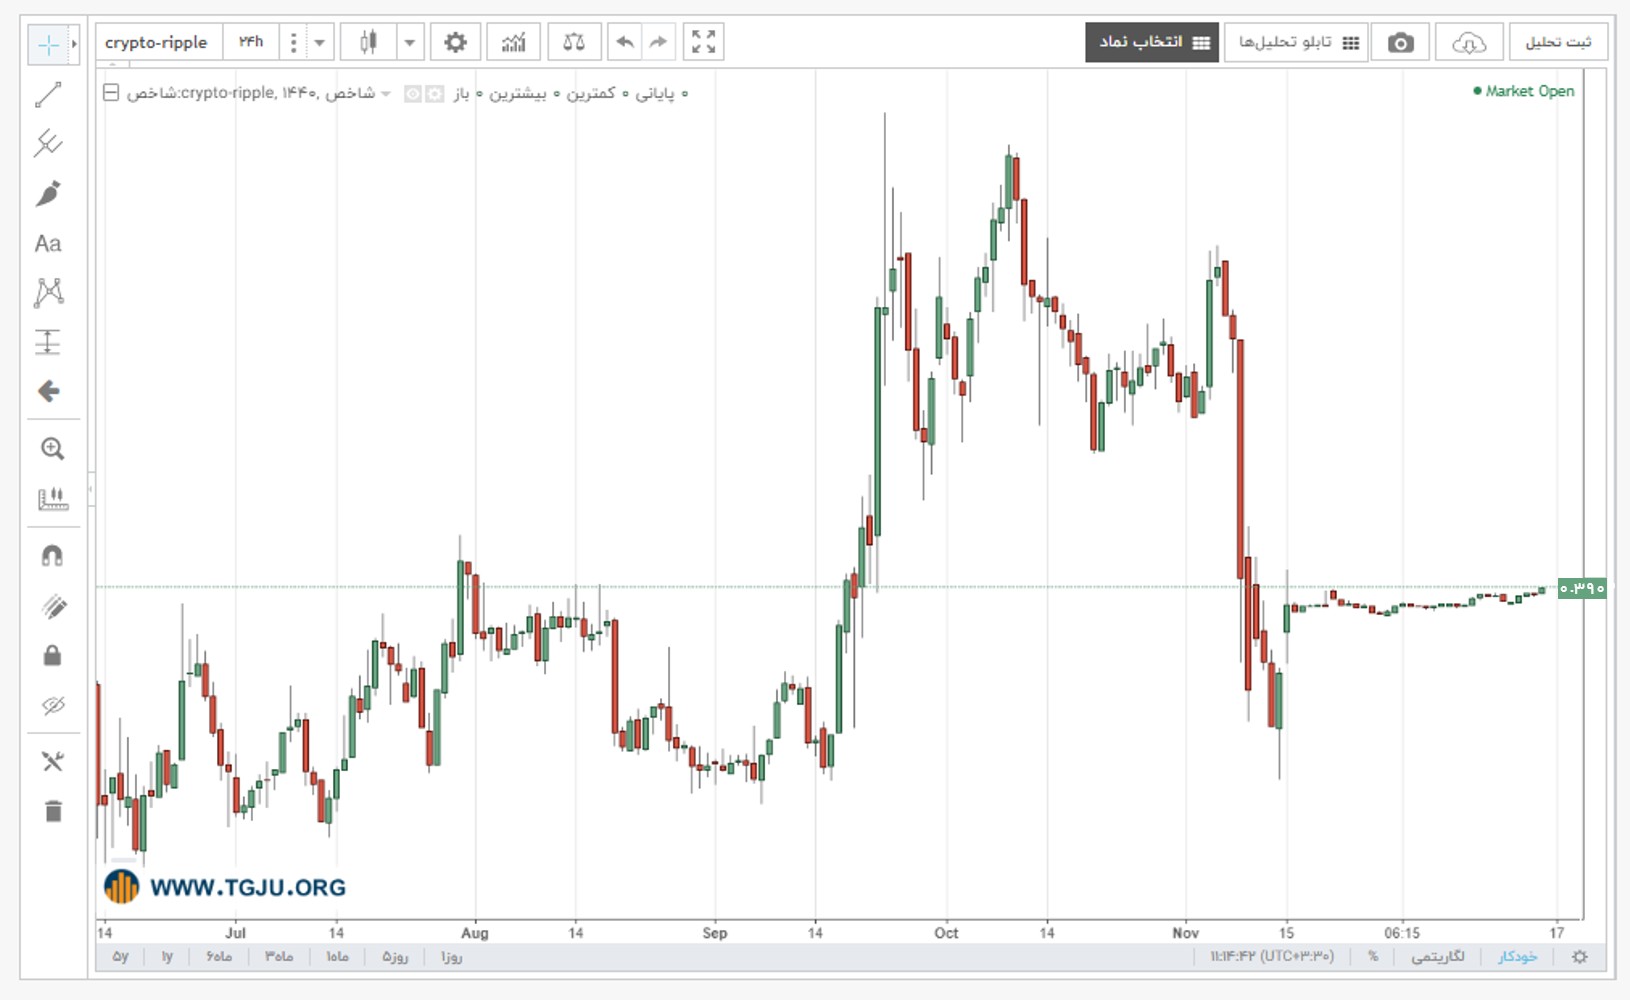
Task: Click the crypto-ripple symbol field
Action: [x=157, y=42]
